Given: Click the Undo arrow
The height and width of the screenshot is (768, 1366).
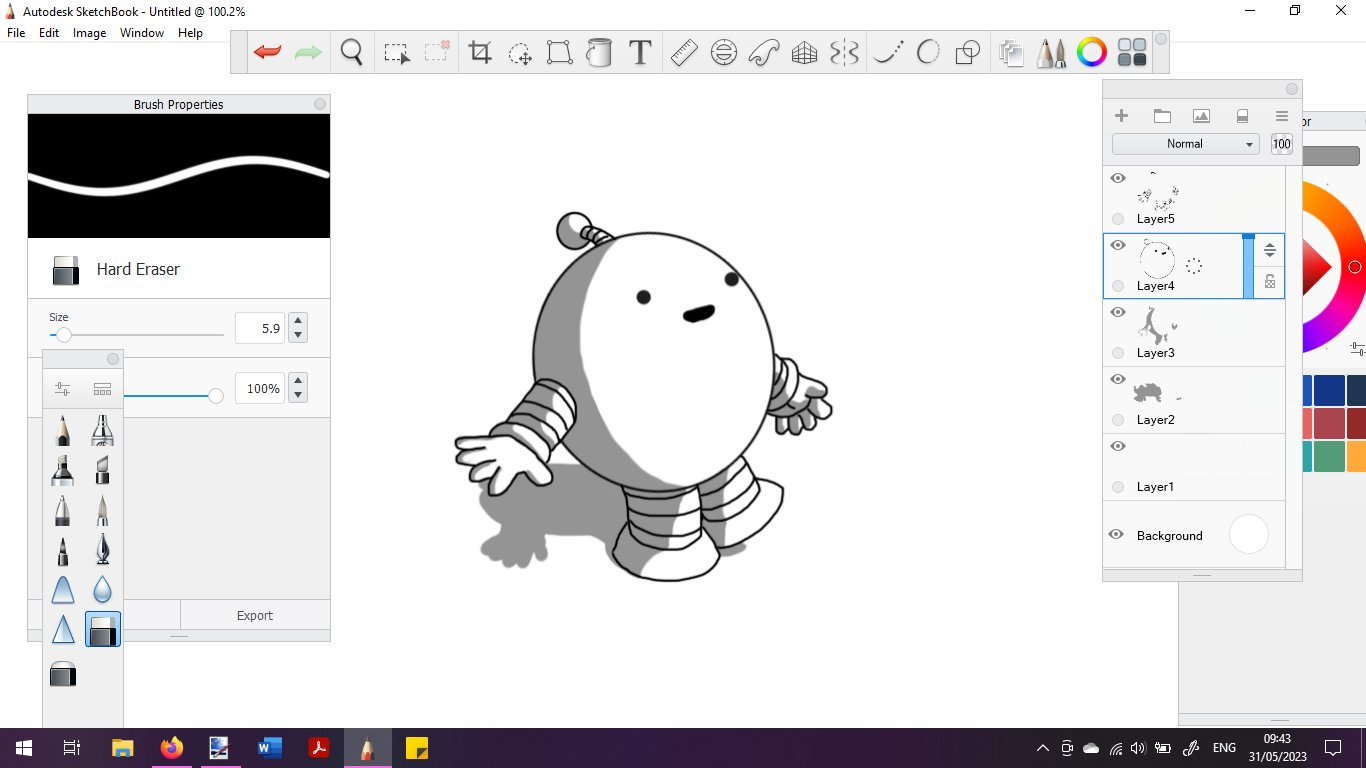Looking at the screenshot, I should 267,52.
